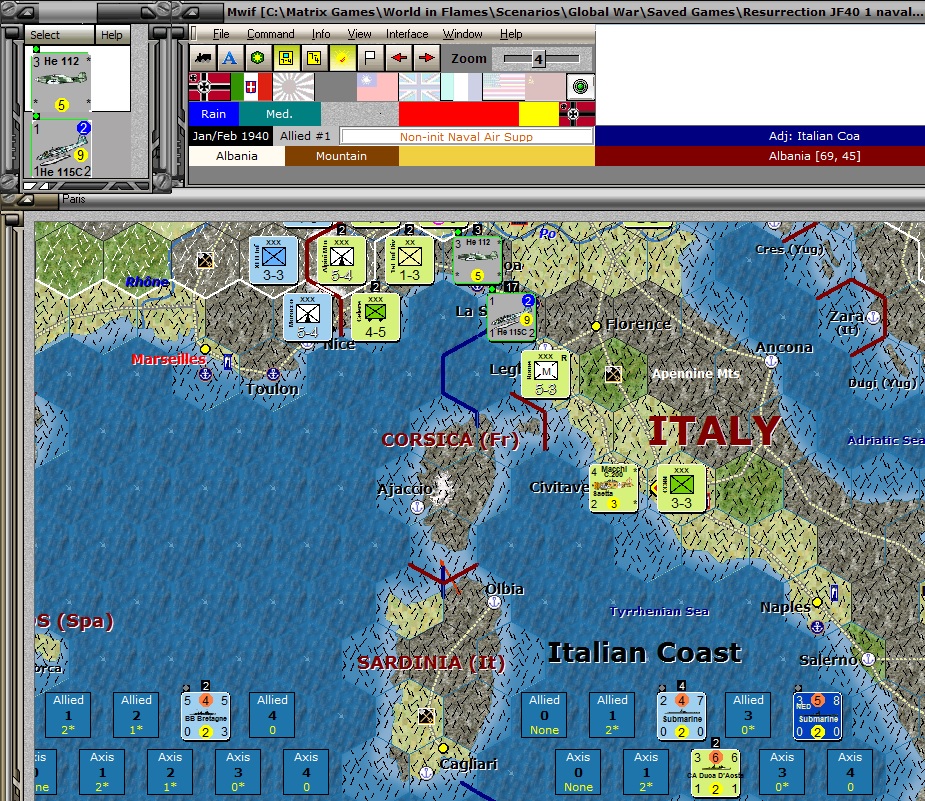Toggle the yellow stacked-number toolbar icon
Image resolution: width=925 pixels, height=801 pixels.
coord(314,58)
